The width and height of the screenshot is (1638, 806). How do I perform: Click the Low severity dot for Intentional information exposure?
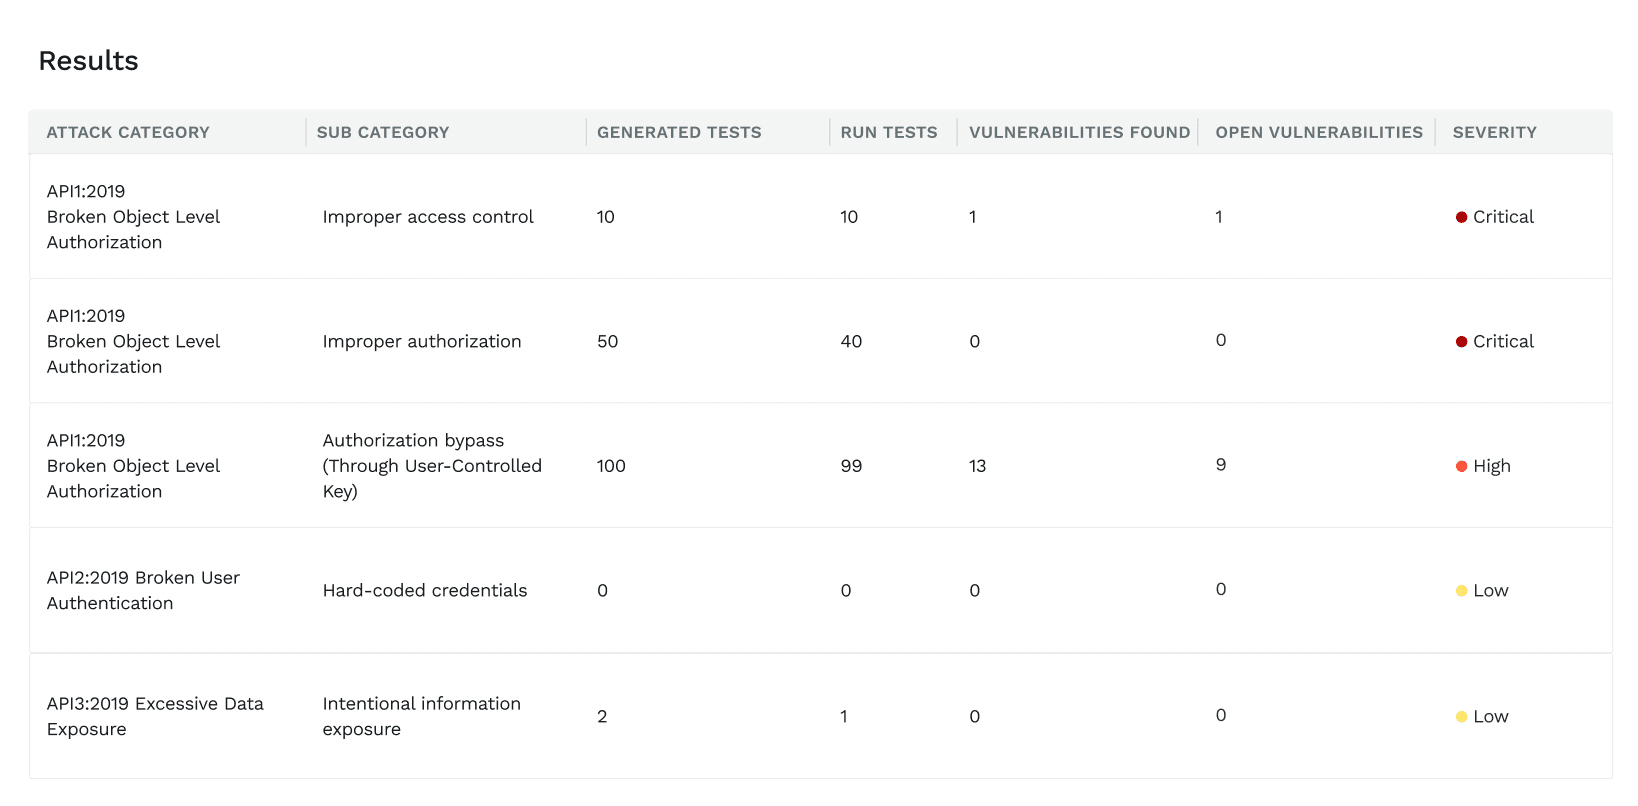[x=1461, y=717]
